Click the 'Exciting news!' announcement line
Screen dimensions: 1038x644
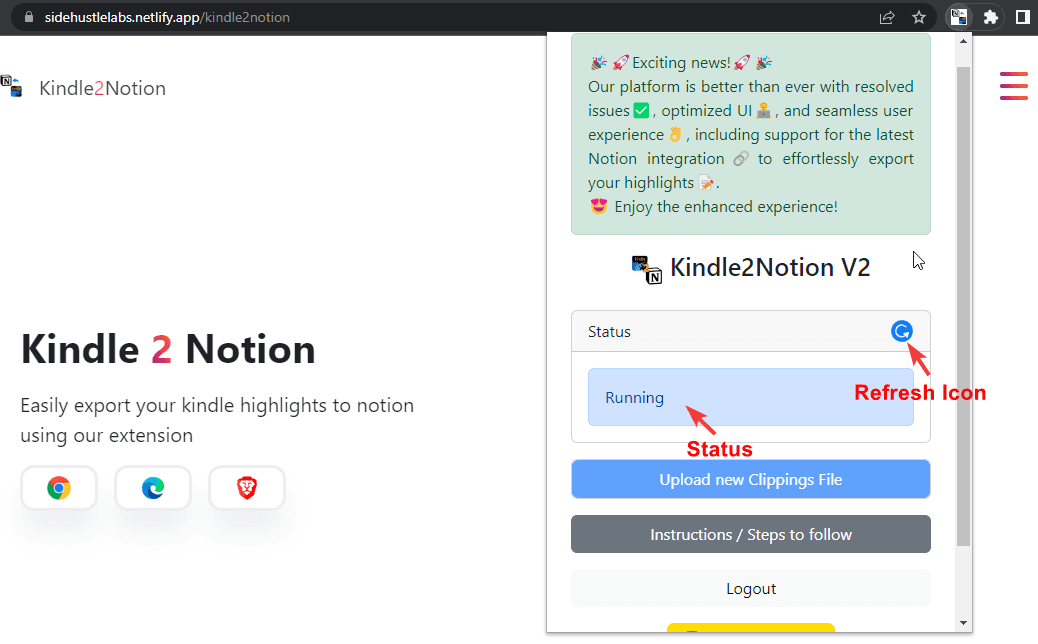coord(681,63)
